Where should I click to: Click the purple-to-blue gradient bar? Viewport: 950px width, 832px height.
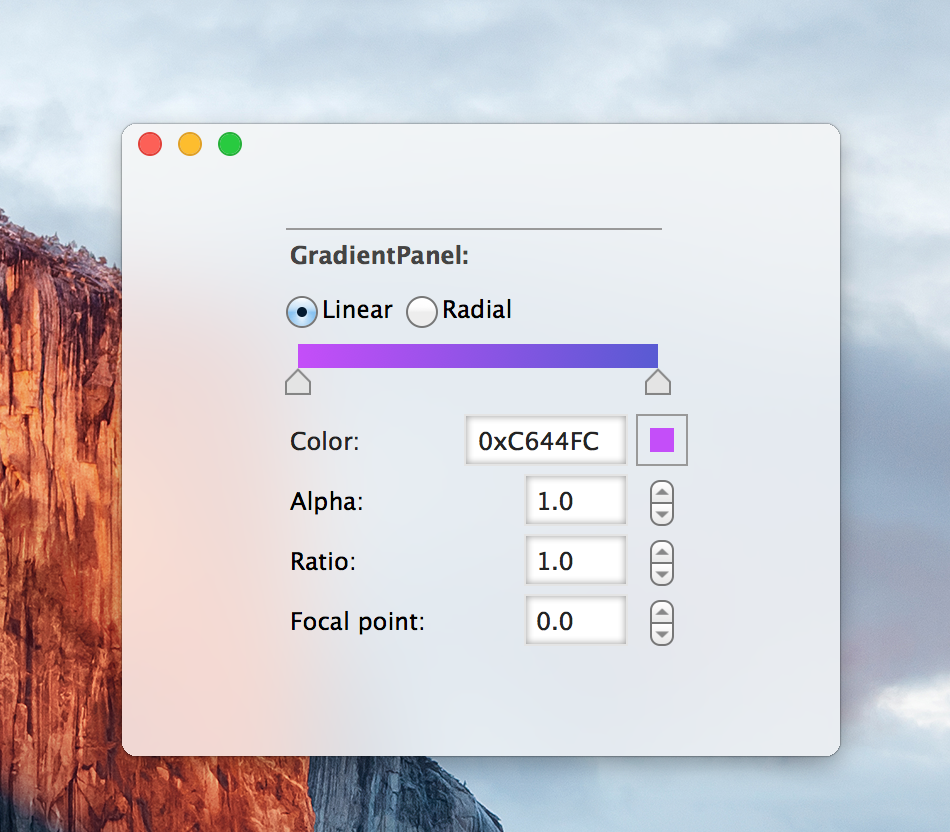click(478, 356)
